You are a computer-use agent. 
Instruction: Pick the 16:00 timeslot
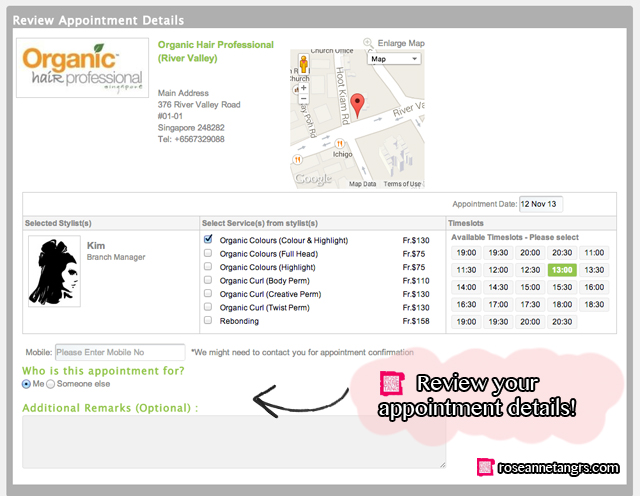click(x=594, y=287)
